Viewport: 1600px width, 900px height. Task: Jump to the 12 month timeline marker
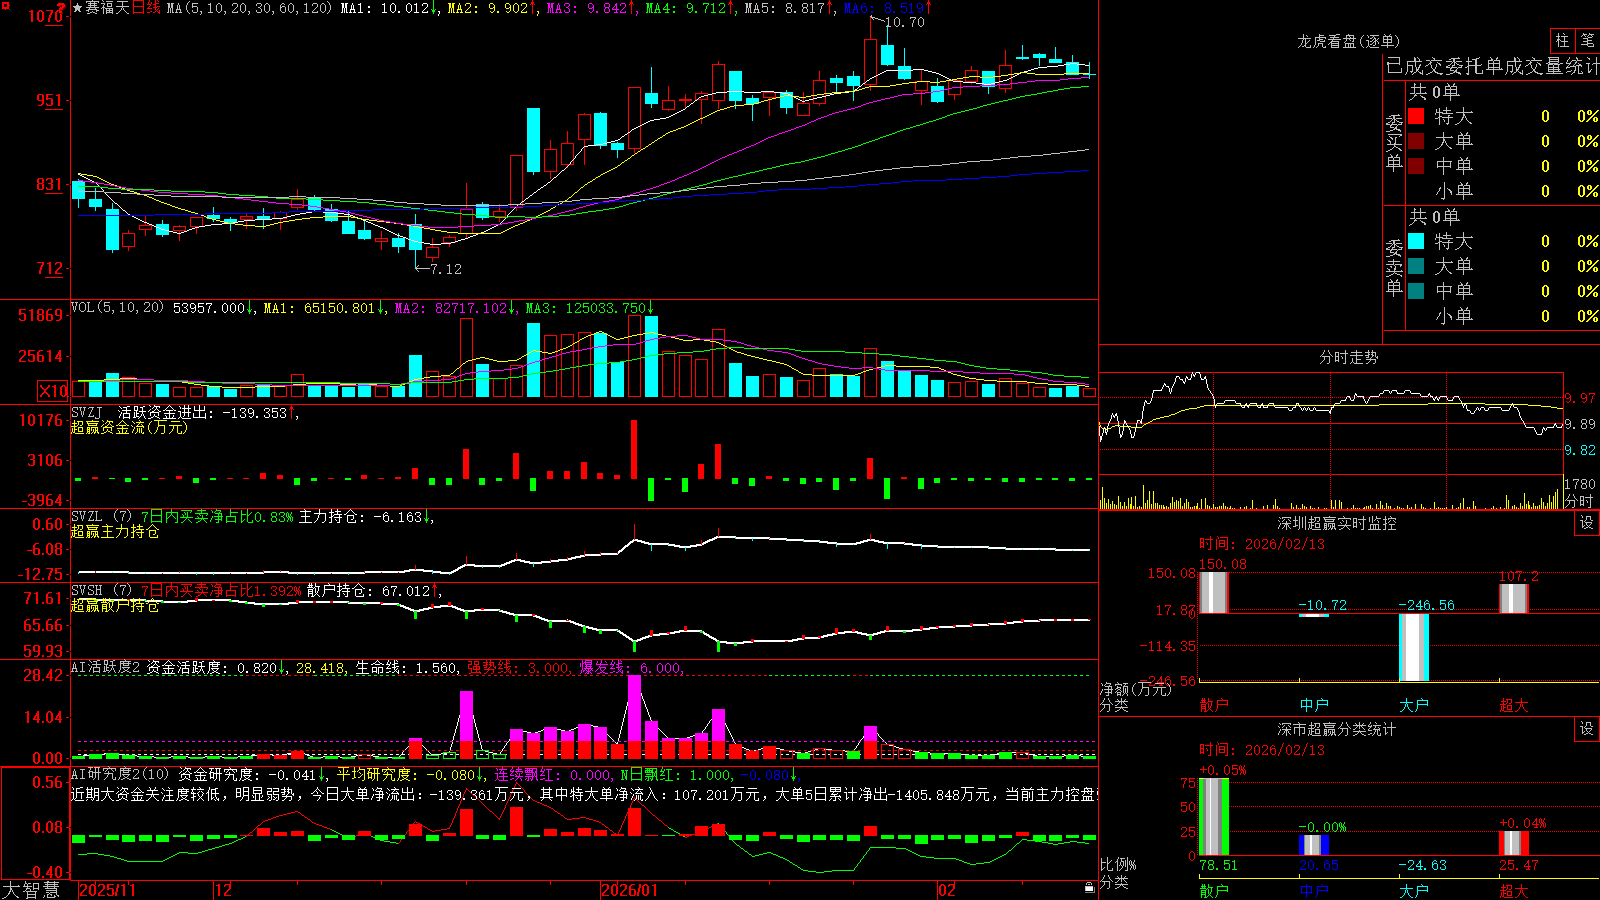[224, 890]
